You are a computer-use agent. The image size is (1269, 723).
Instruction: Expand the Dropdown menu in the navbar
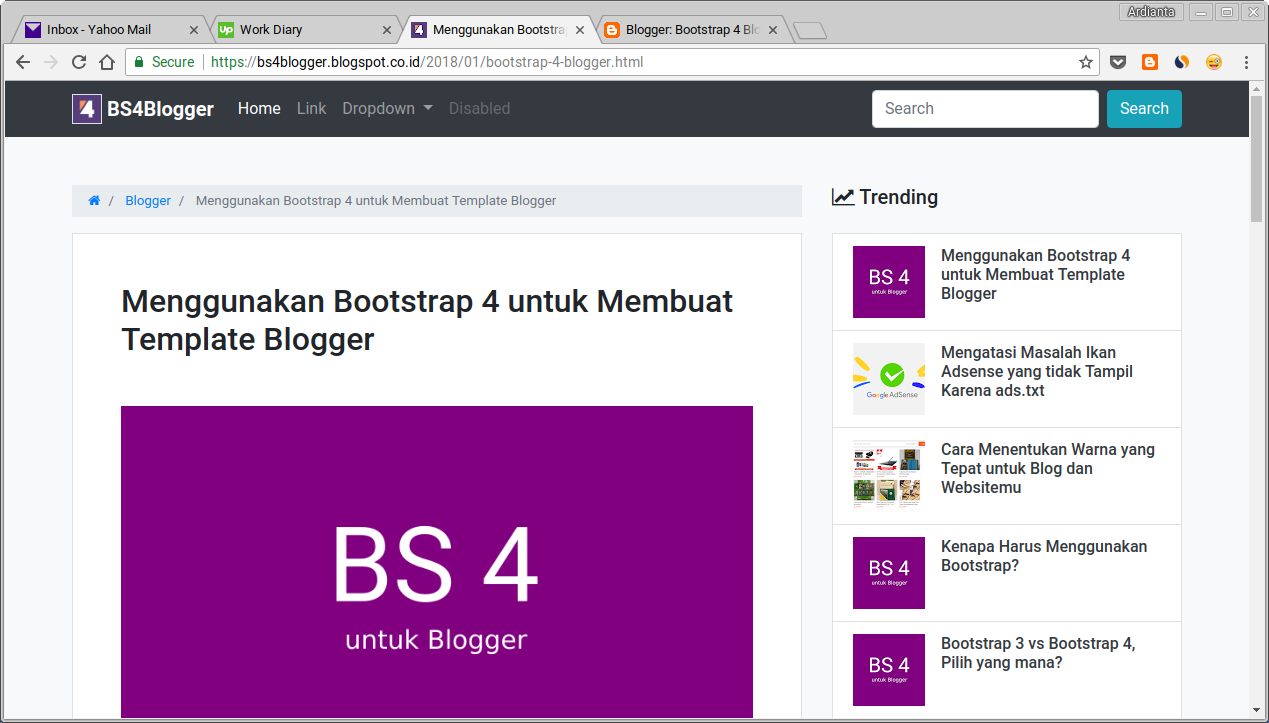[x=386, y=108]
